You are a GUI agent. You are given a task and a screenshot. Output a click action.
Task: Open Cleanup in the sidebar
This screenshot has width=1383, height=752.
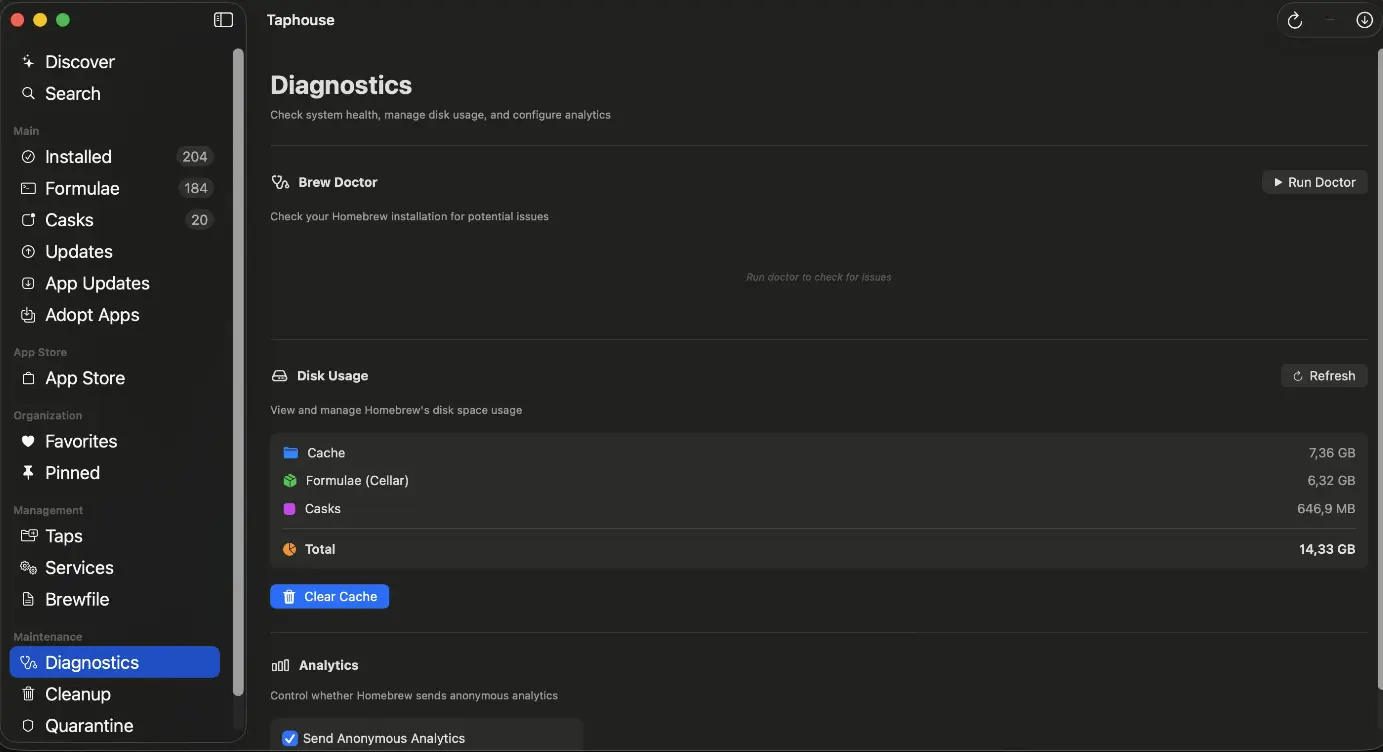(115, 694)
